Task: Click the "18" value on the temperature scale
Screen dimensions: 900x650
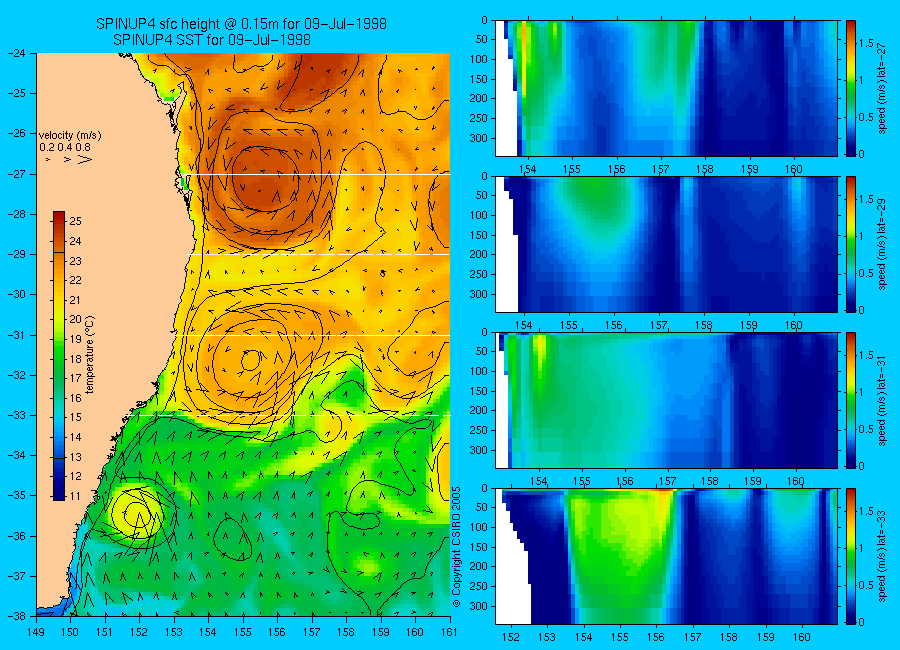Action: [75, 359]
